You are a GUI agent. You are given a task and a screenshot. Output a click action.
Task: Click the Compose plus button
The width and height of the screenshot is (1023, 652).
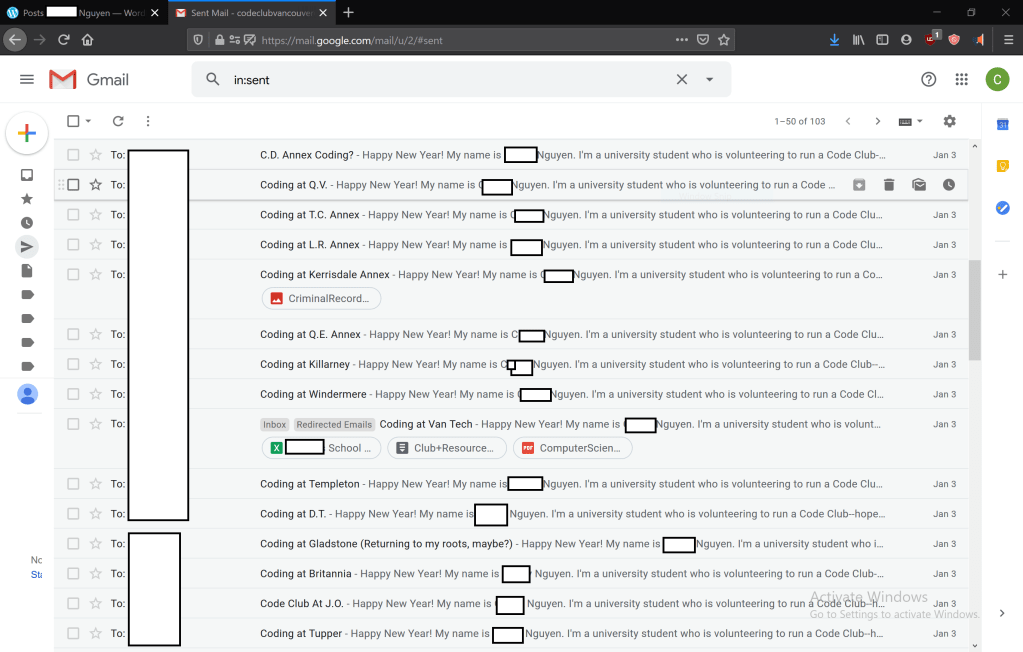point(27,134)
